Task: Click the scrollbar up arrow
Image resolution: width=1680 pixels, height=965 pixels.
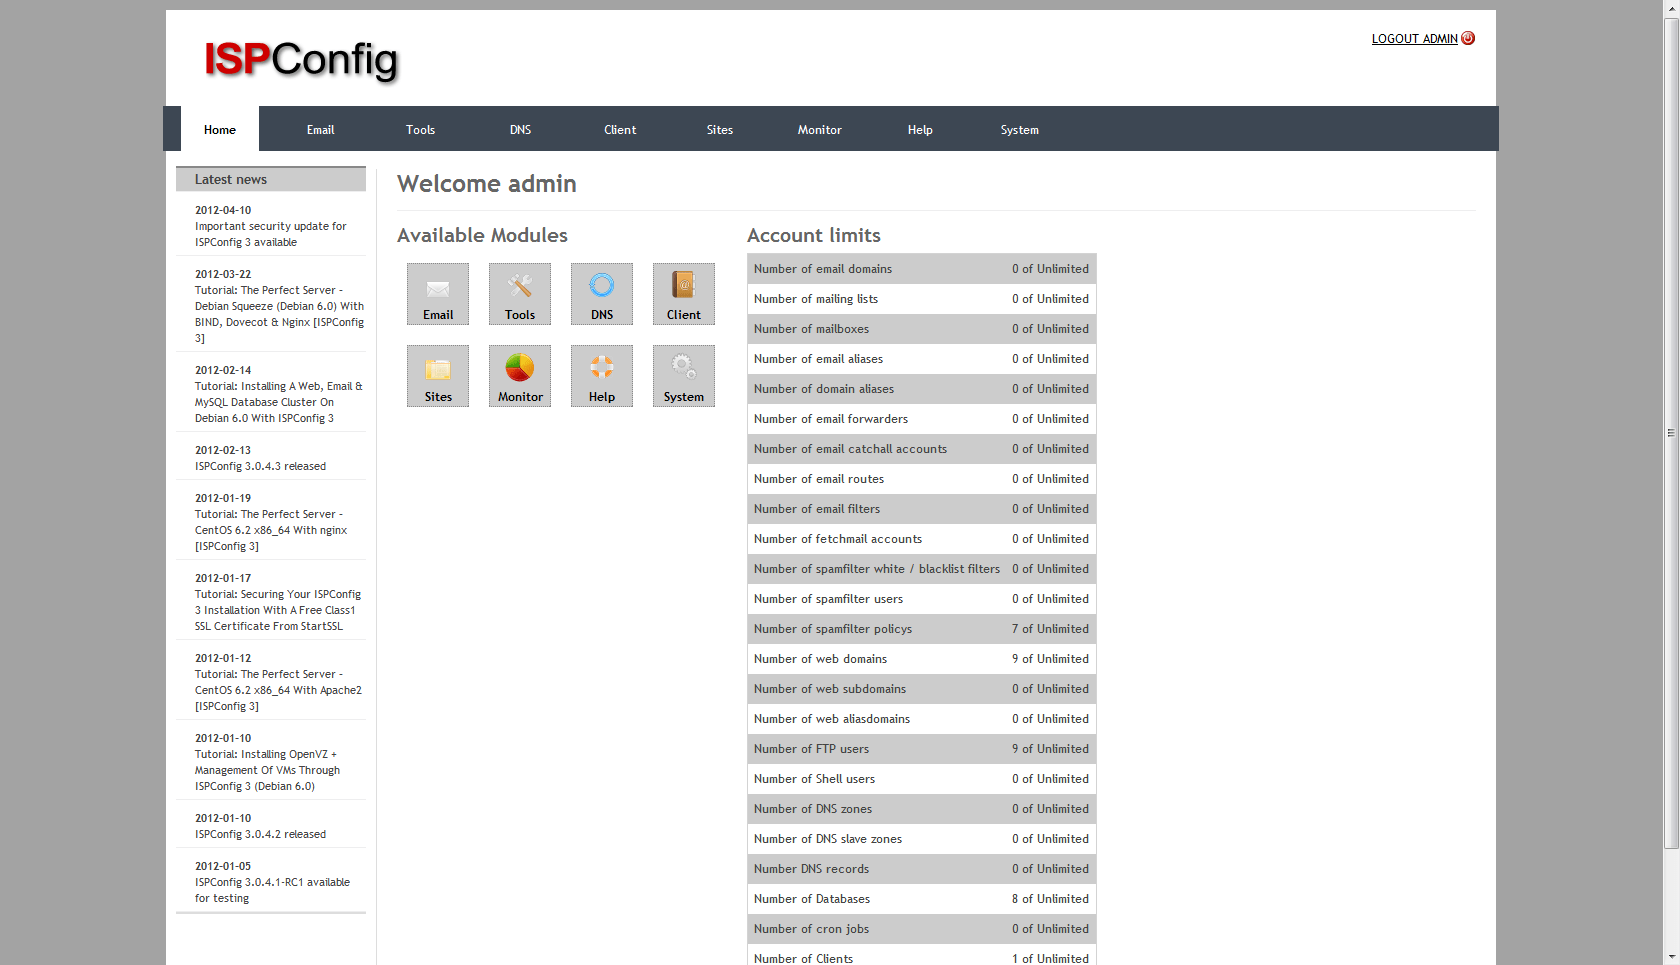Action: (x=1671, y=7)
